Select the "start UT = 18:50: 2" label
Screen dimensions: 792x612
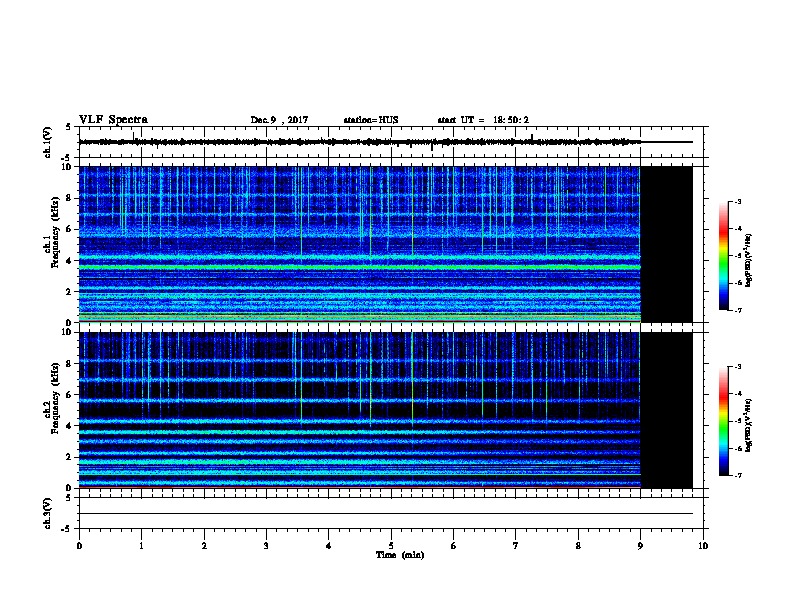point(483,120)
